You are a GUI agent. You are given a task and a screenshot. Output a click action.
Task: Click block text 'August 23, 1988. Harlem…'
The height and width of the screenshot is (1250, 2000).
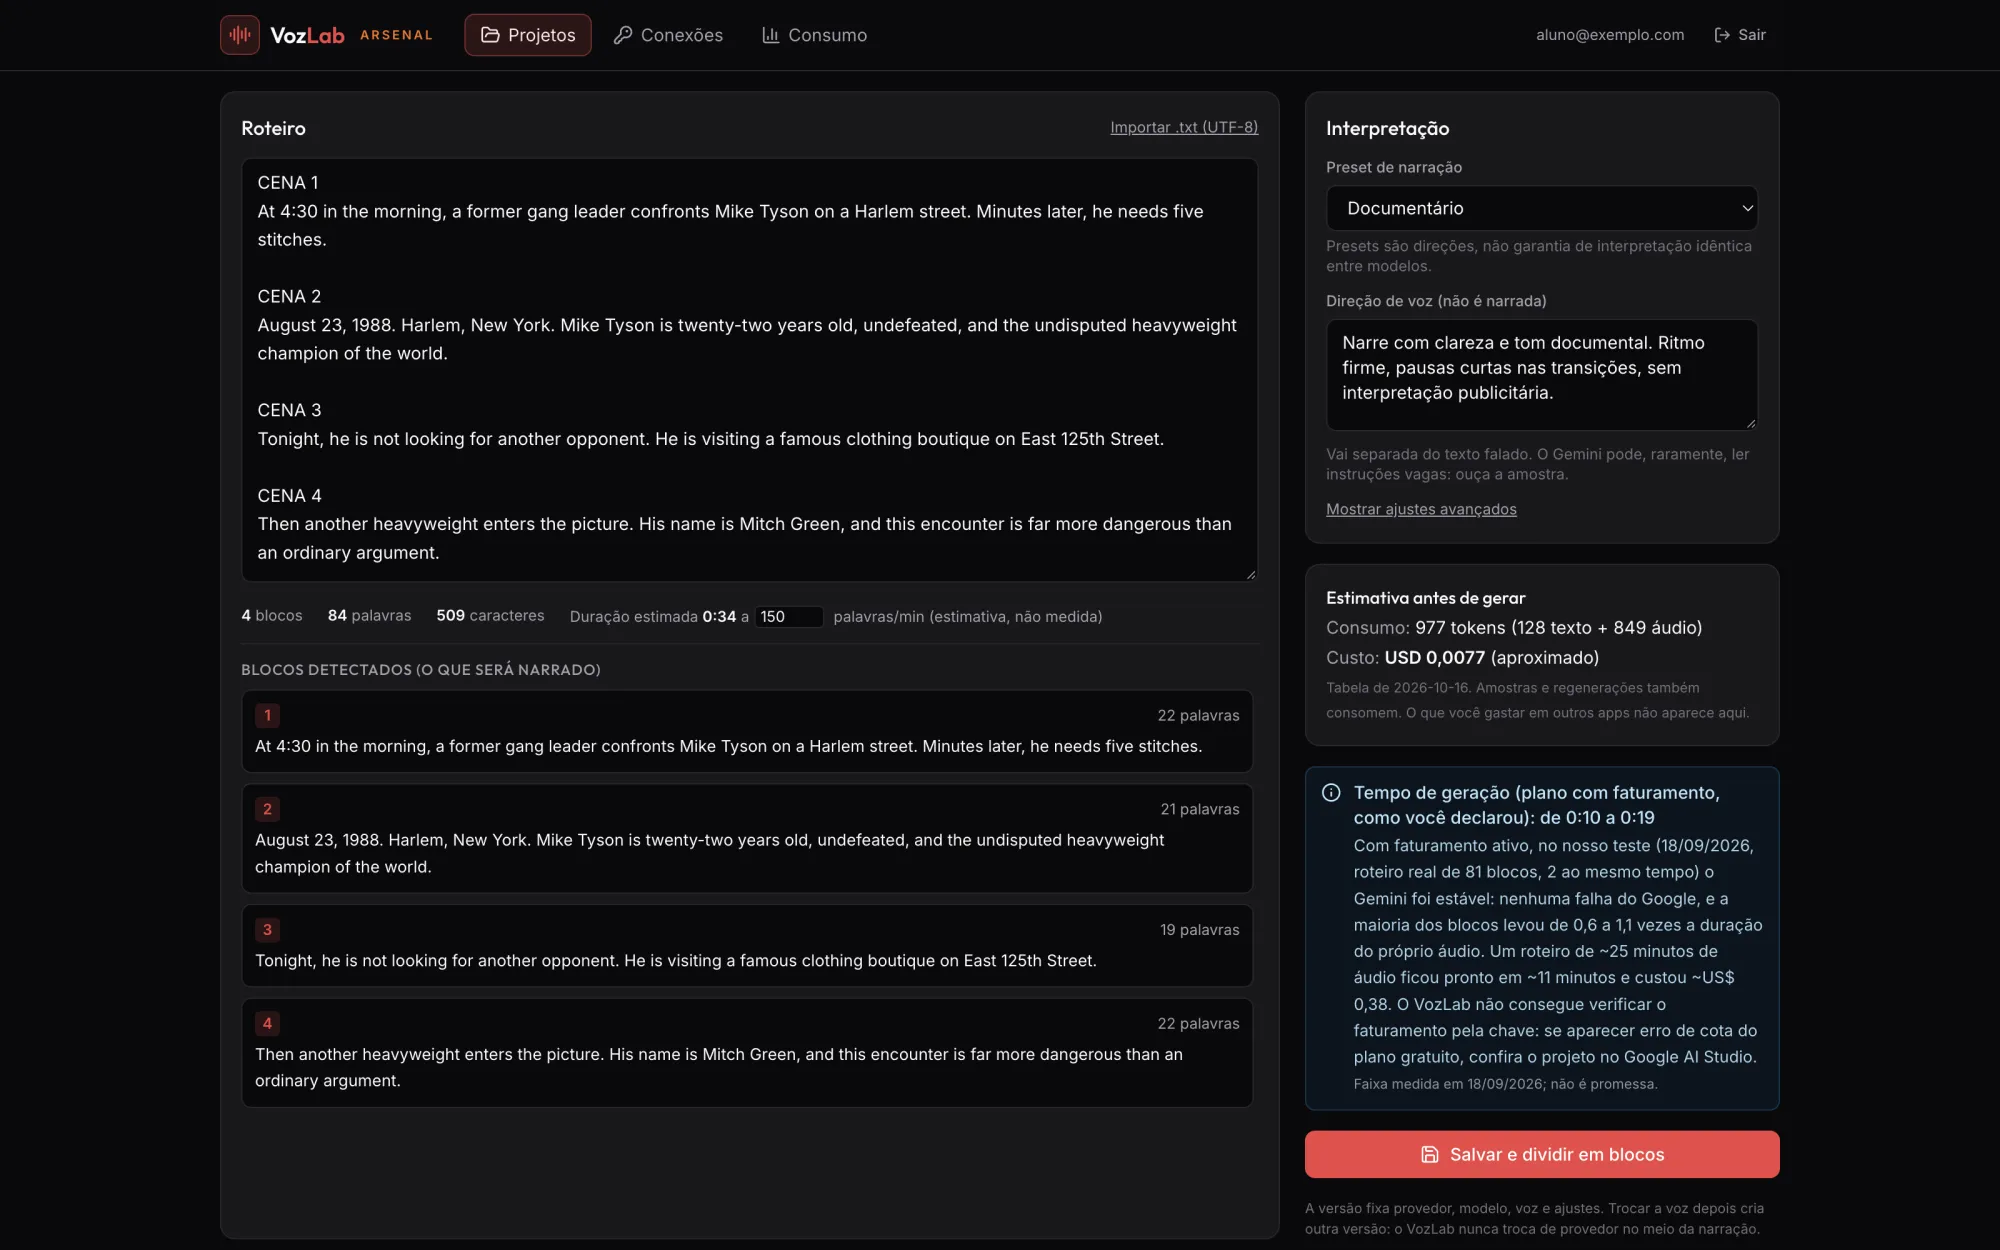(x=709, y=853)
